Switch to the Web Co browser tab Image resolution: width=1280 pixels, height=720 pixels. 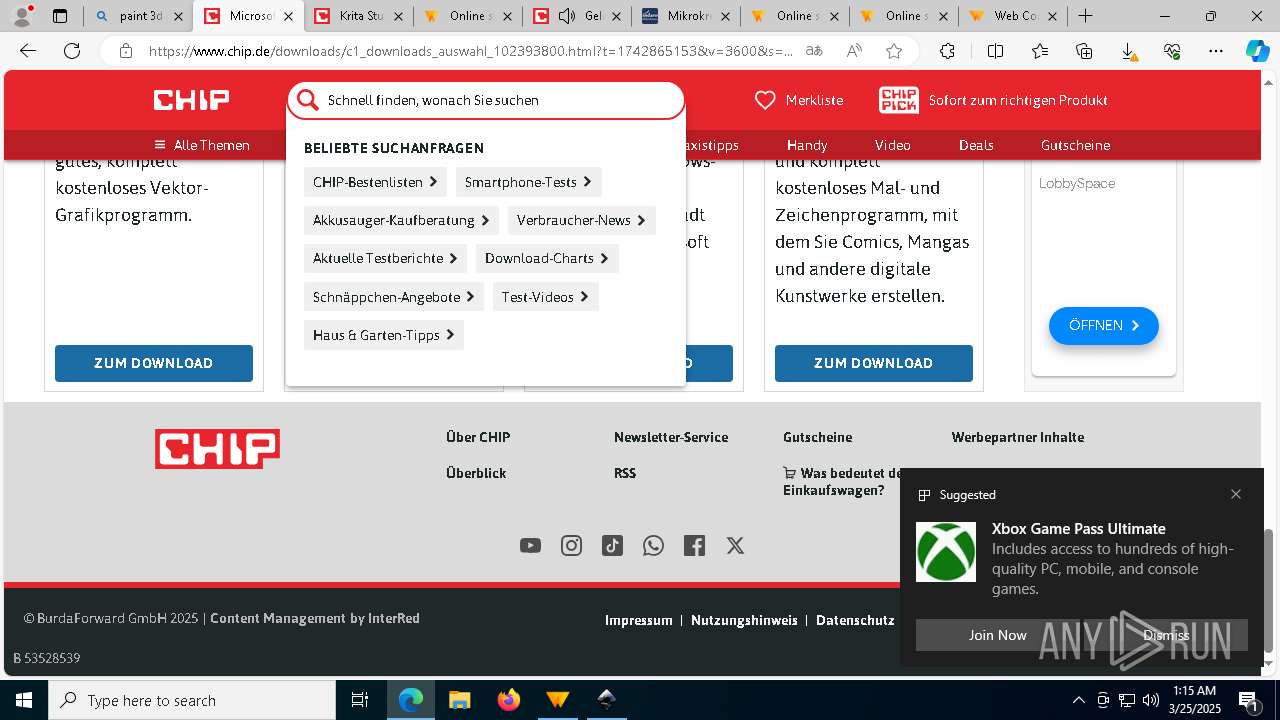pyautogui.click(x=1012, y=16)
